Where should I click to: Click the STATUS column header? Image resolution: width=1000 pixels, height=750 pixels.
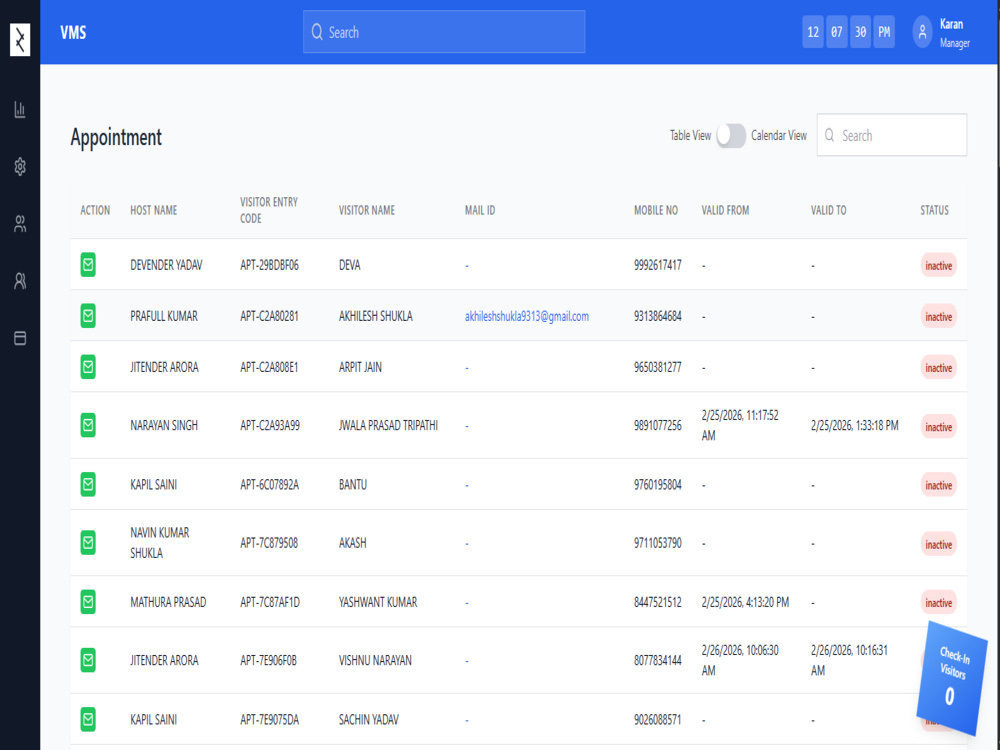[934, 210]
